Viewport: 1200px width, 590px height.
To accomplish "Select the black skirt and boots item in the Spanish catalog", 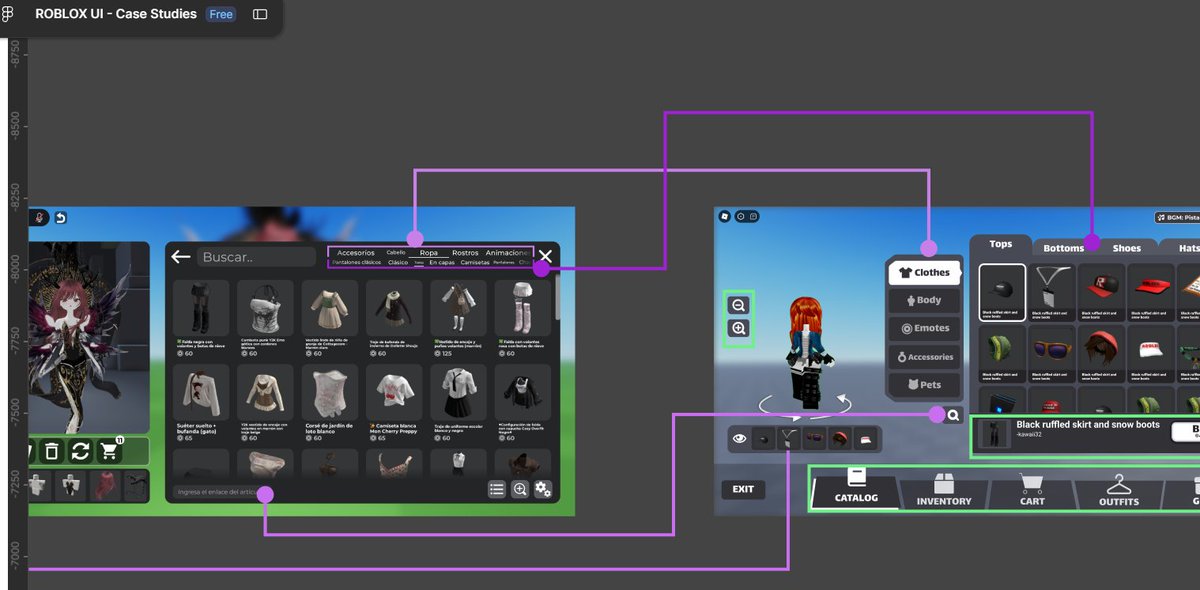I will click(x=201, y=319).
